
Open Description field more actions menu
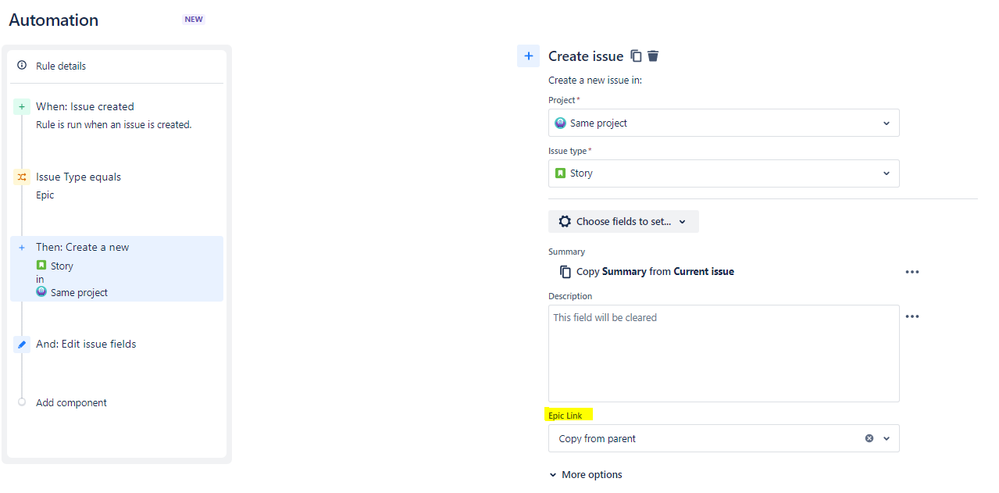point(912,317)
